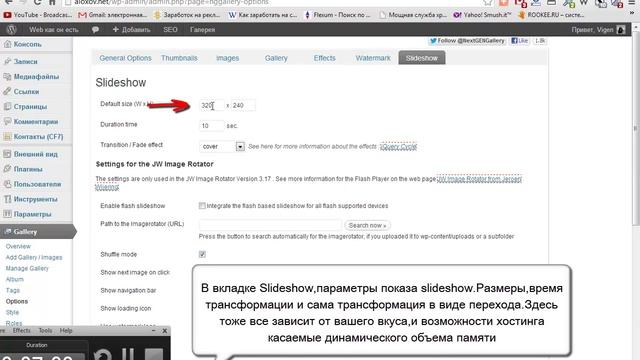Screen dimensions: 640x360
Task: Click Добавить in admin bar
Action: [x=131, y=29]
